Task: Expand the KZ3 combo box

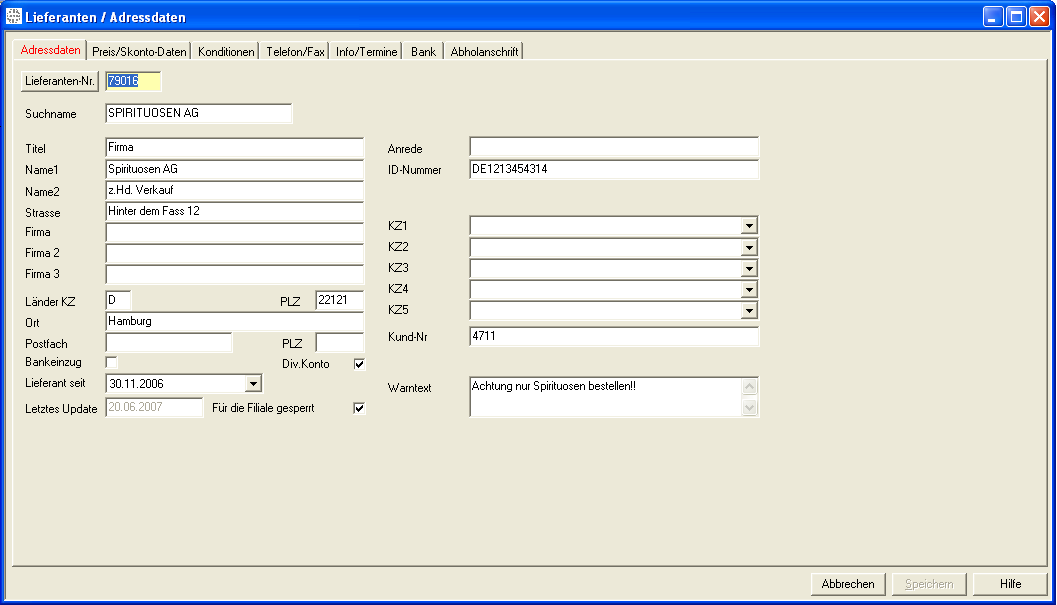Action: (749, 268)
